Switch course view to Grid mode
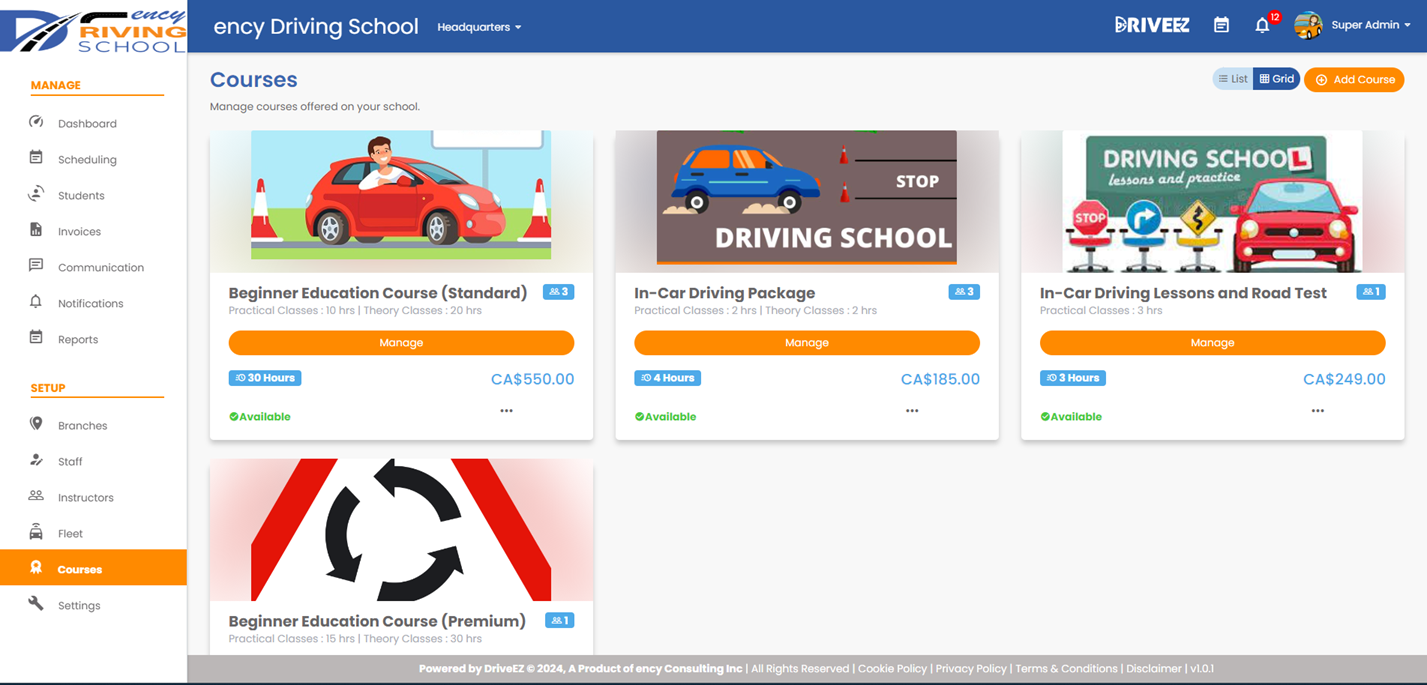 click(1276, 78)
